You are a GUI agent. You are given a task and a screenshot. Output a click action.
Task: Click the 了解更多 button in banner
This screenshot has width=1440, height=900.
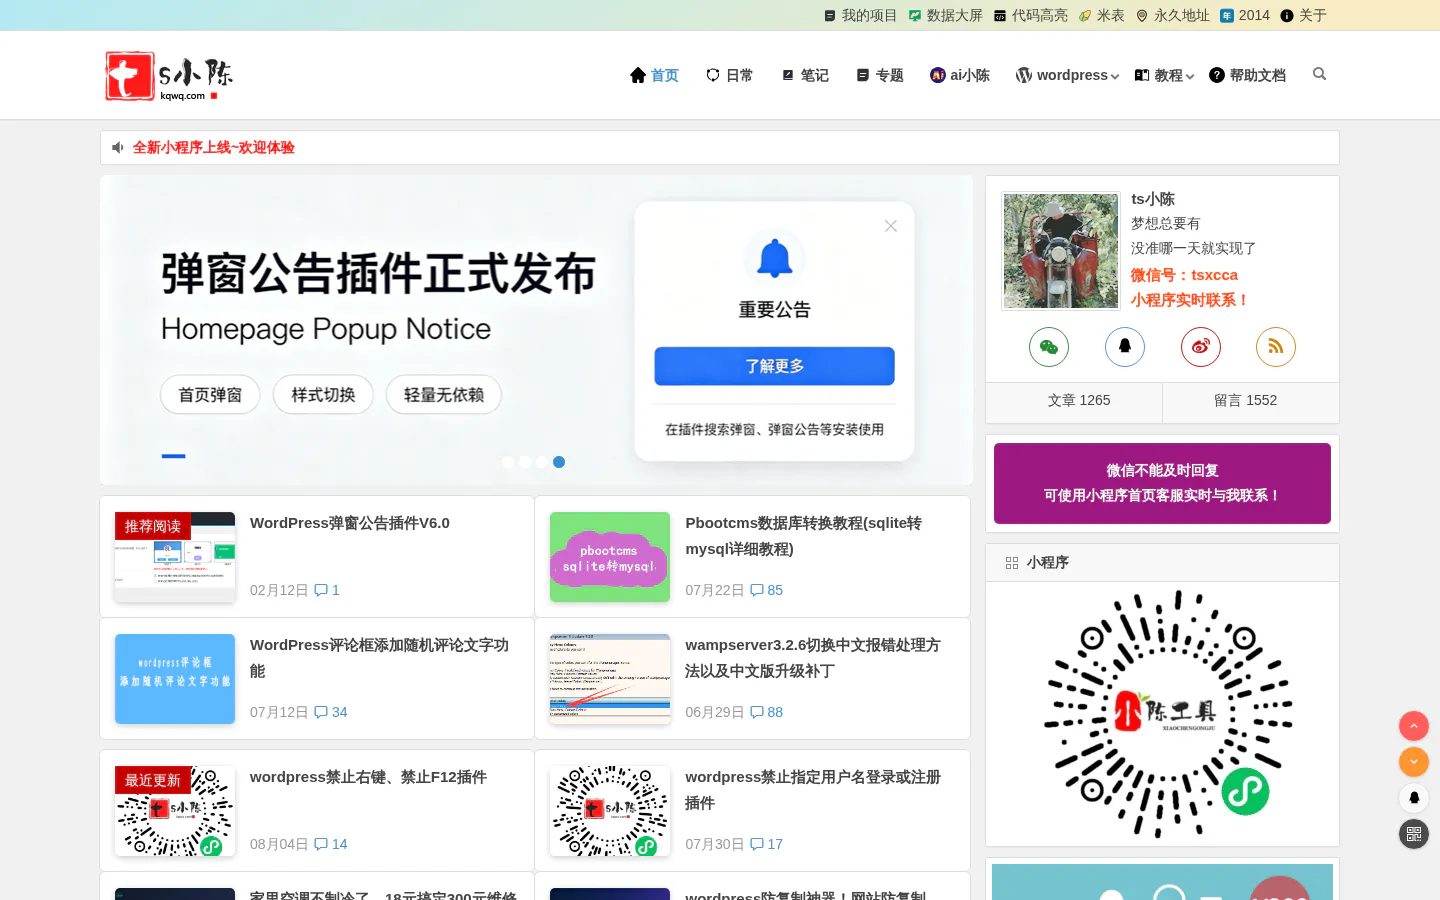[x=774, y=366]
